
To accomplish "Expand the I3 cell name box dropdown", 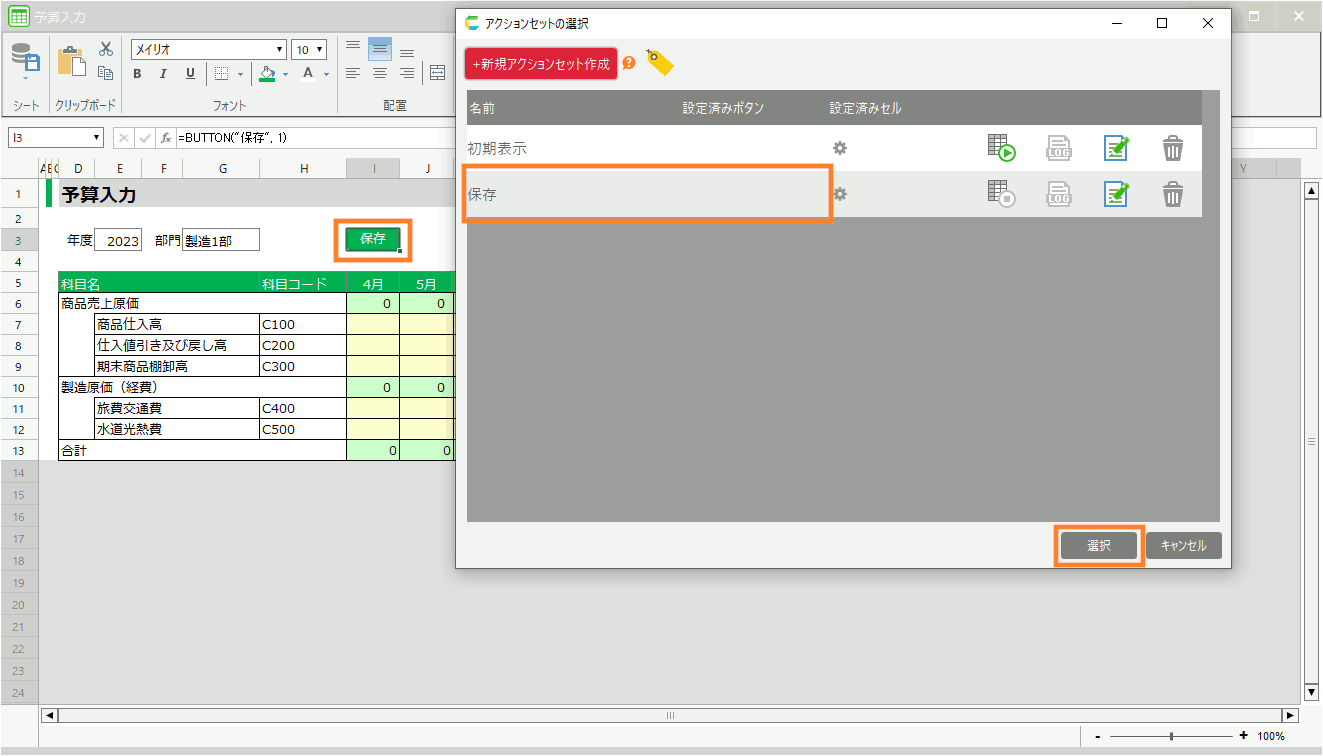I will pos(97,137).
